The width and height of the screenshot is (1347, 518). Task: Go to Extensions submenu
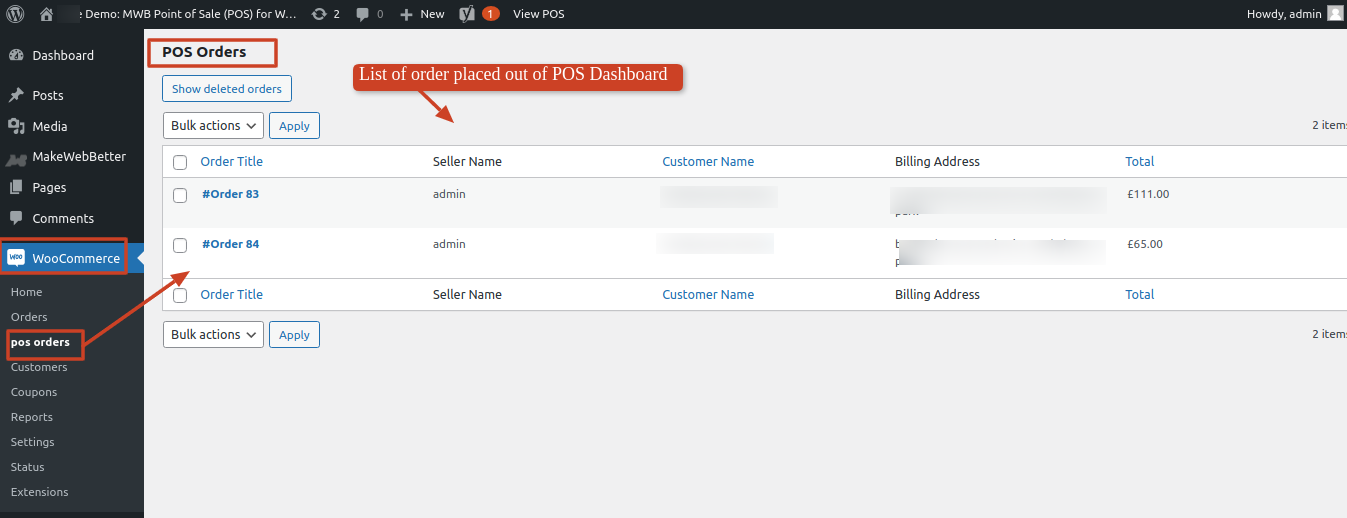pos(40,492)
